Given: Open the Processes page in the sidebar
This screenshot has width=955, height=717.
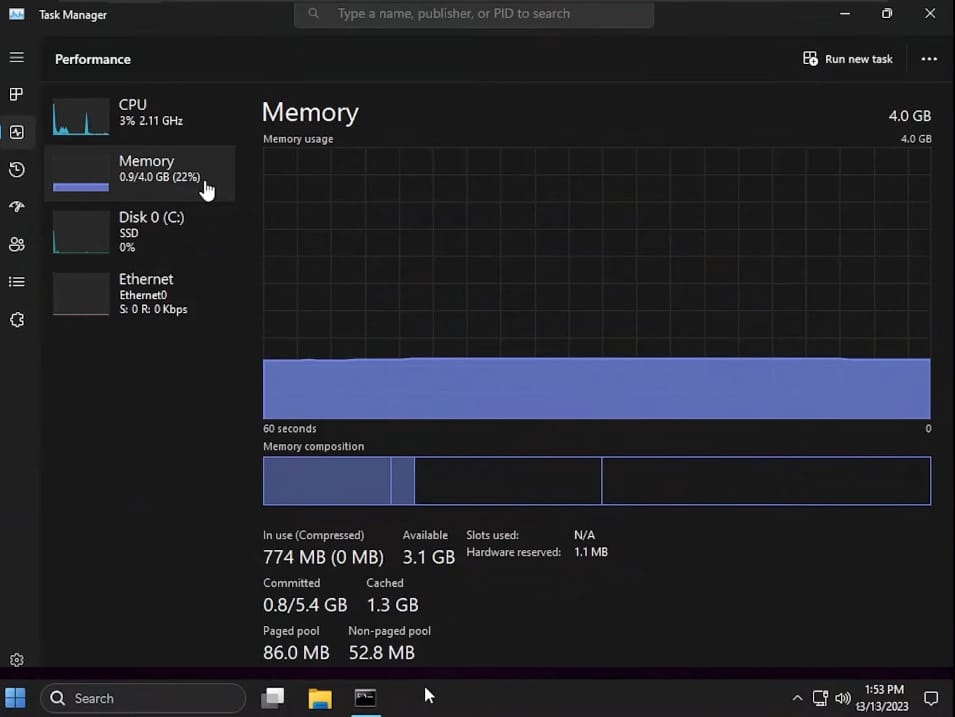Looking at the screenshot, I should (x=16, y=94).
